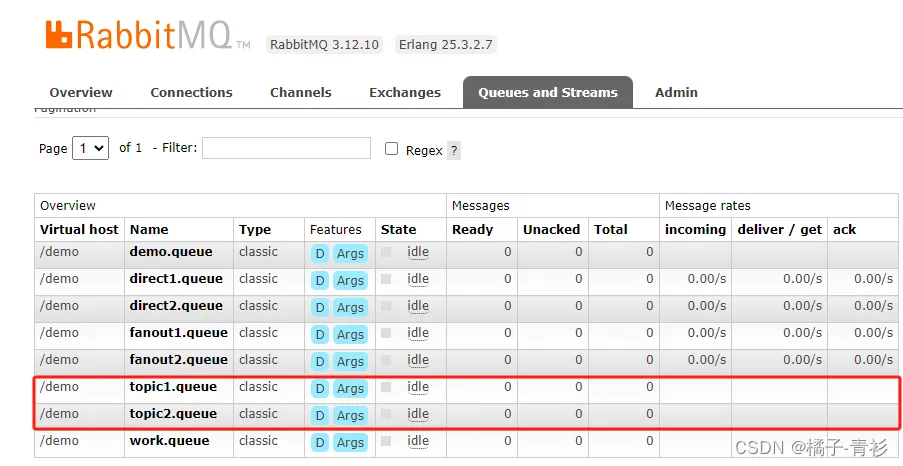Click the idle state of work.queue

click(x=418, y=442)
